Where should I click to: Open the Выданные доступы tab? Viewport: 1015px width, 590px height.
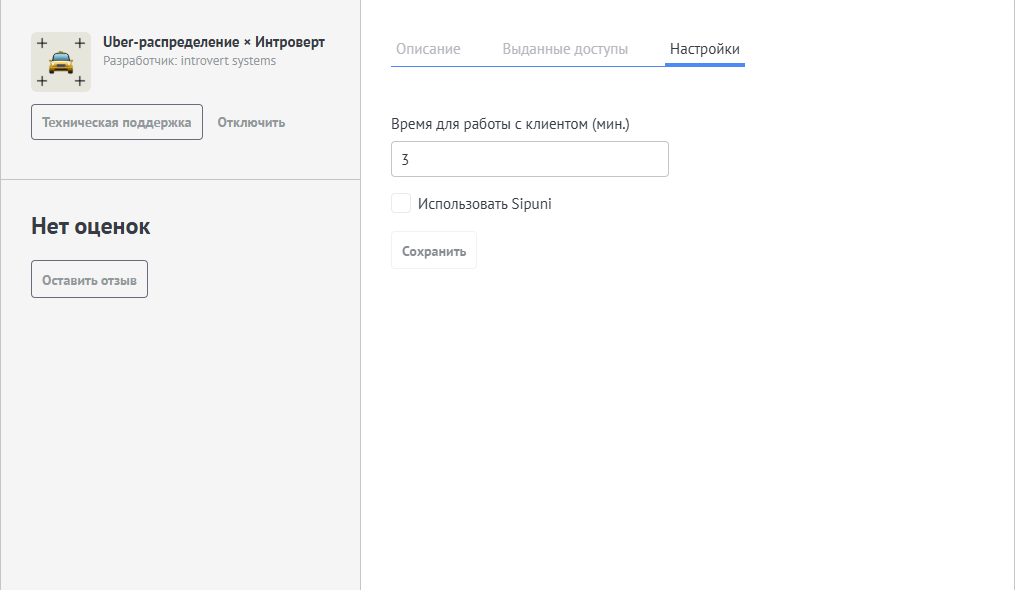click(x=565, y=49)
